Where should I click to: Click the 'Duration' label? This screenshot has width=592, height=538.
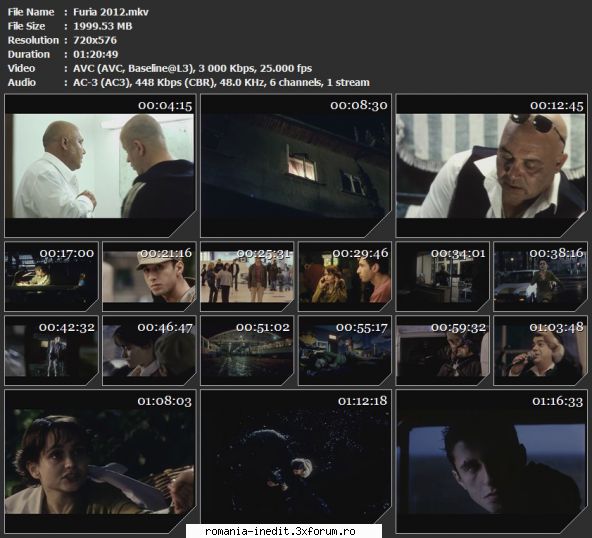tap(29, 54)
